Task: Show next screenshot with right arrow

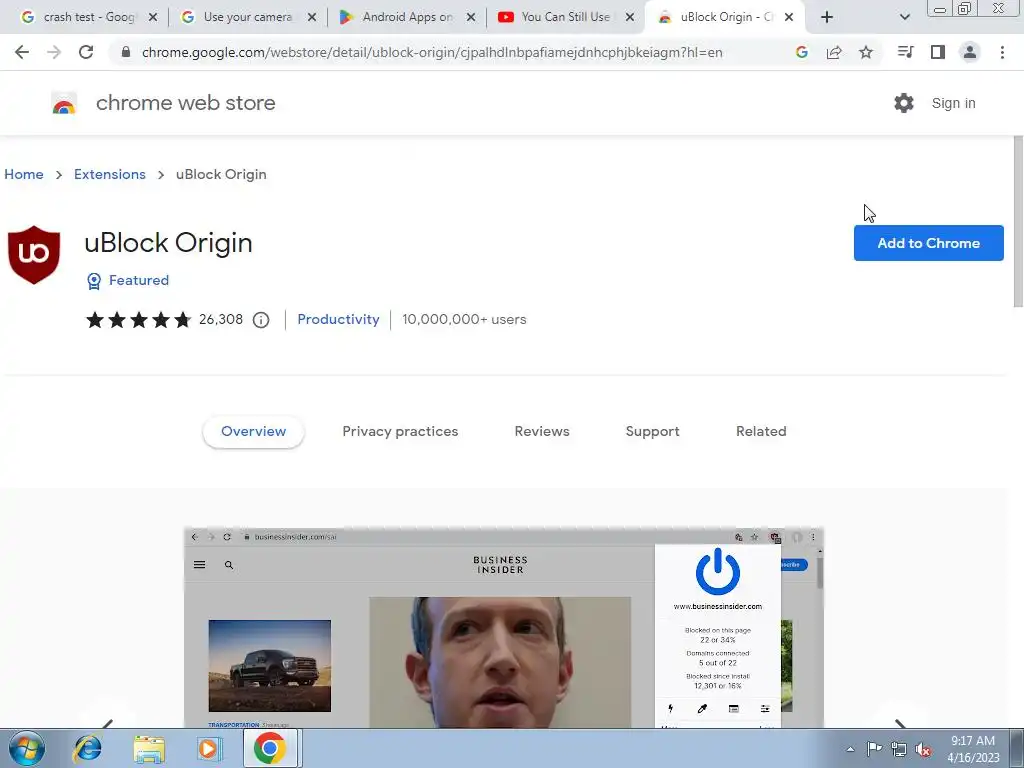Action: (900, 722)
